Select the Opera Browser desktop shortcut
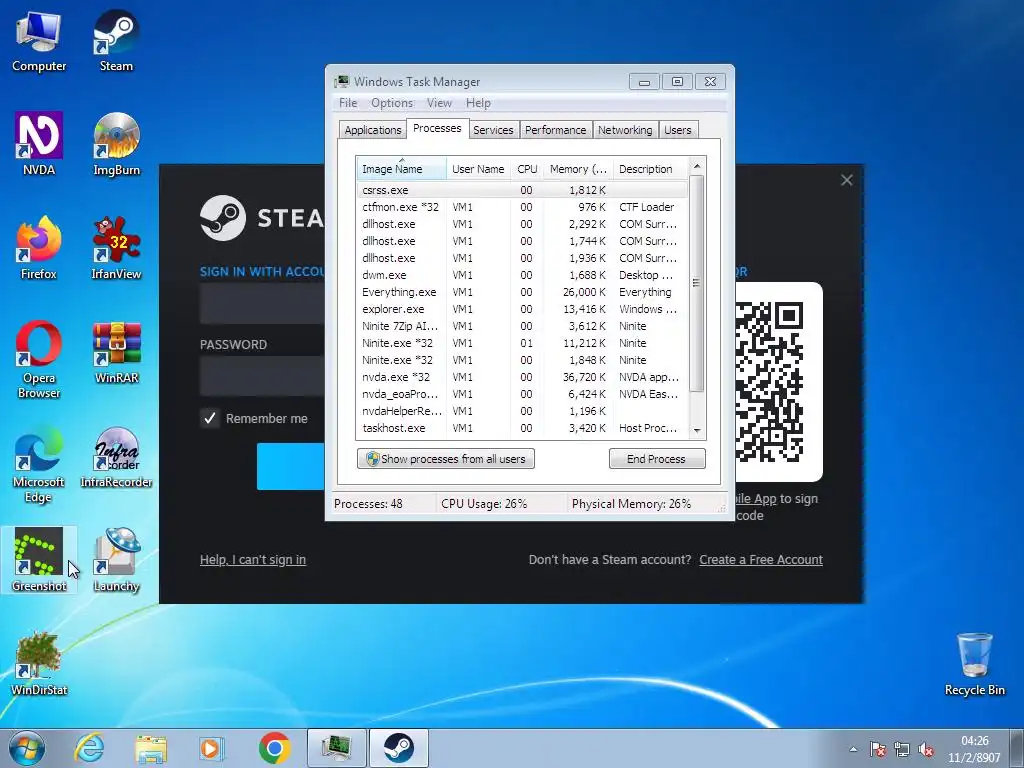 pos(39,360)
